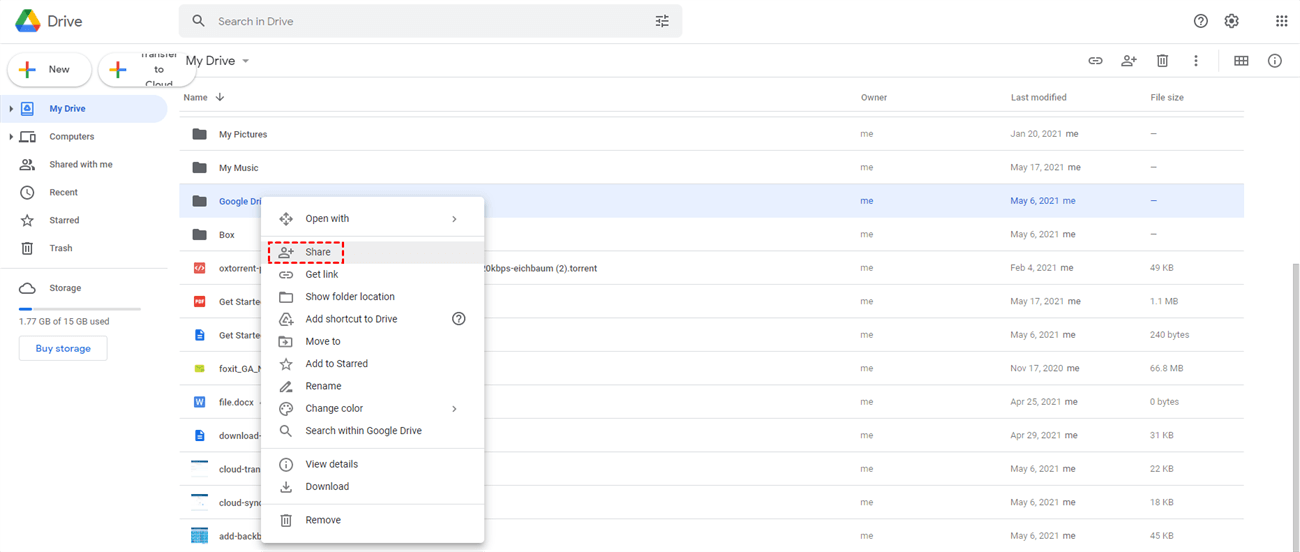Expand the My Drive tree arrow
This screenshot has width=1300, height=552.
click(x=11, y=108)
